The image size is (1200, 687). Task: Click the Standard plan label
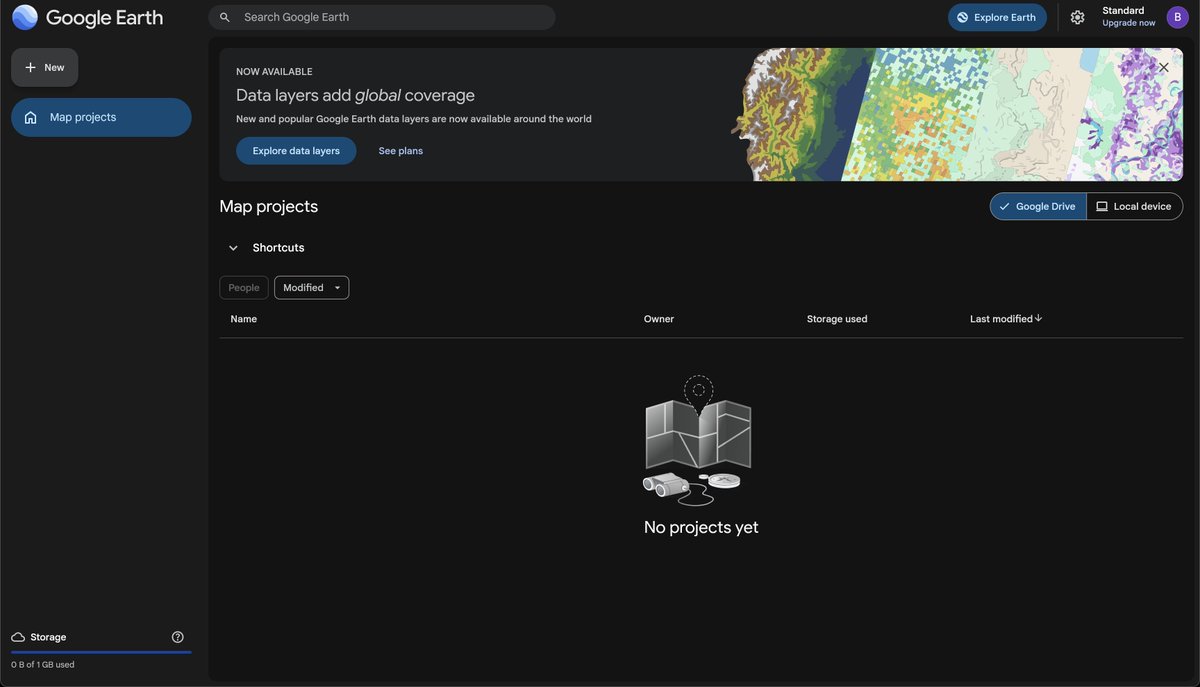pos(1123,11)
